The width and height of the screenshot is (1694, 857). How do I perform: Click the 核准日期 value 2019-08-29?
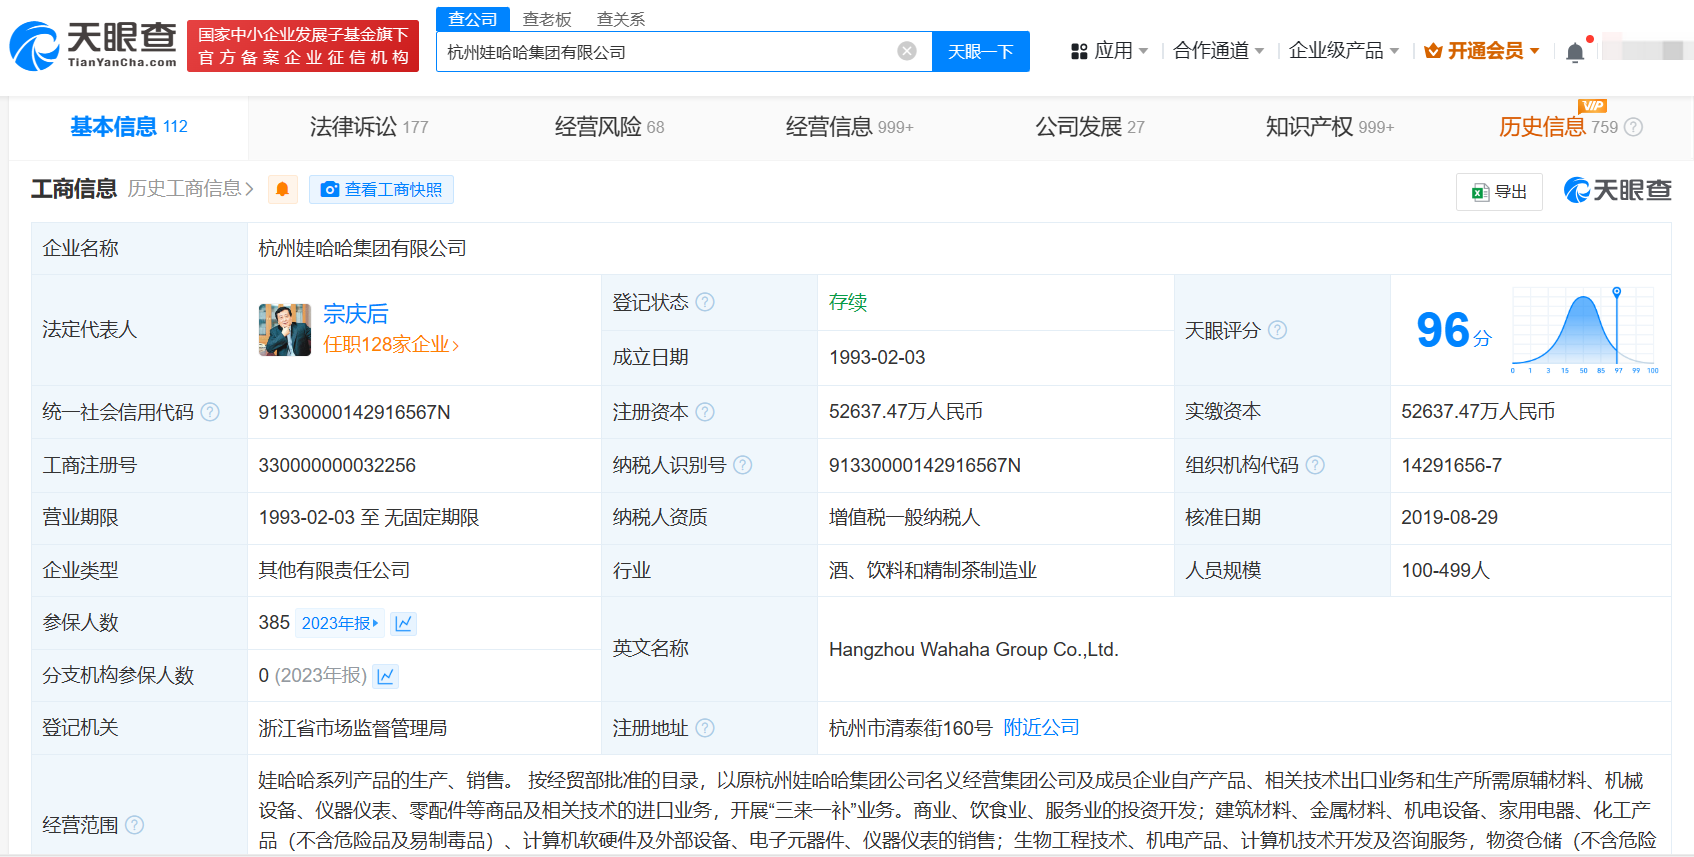(1449, 517)
